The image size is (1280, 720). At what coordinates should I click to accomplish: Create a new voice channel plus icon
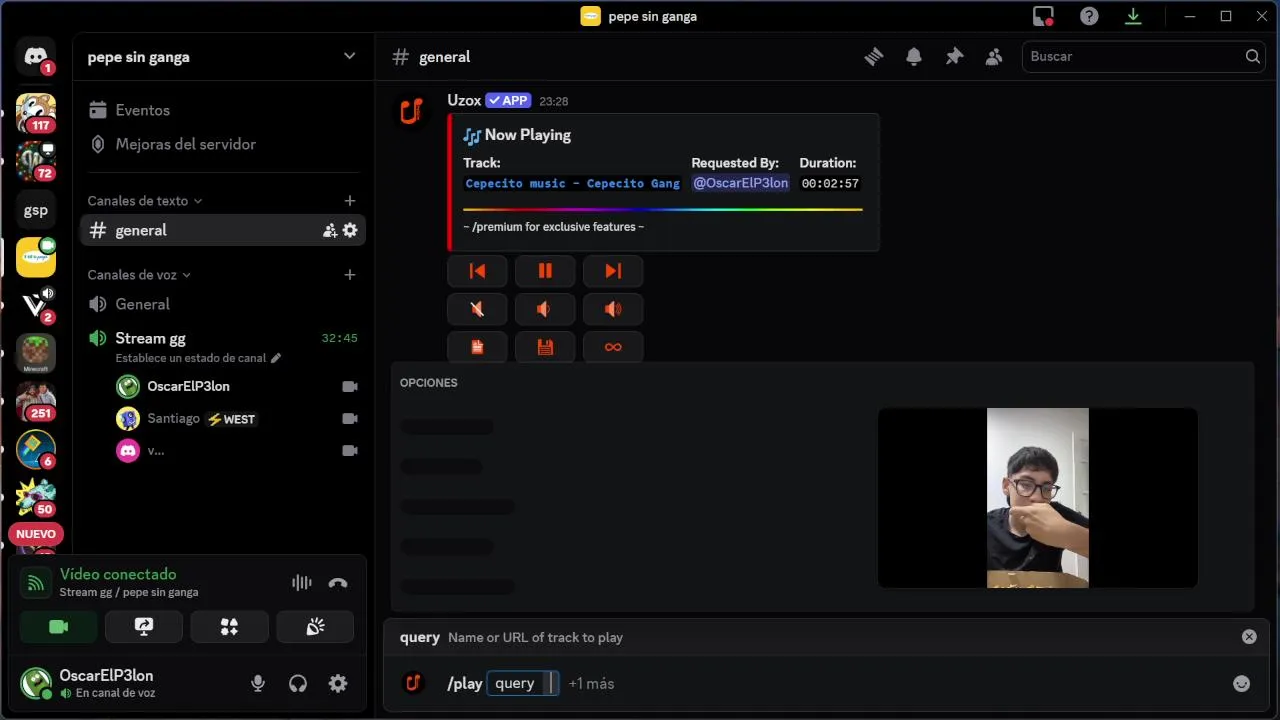349,275
